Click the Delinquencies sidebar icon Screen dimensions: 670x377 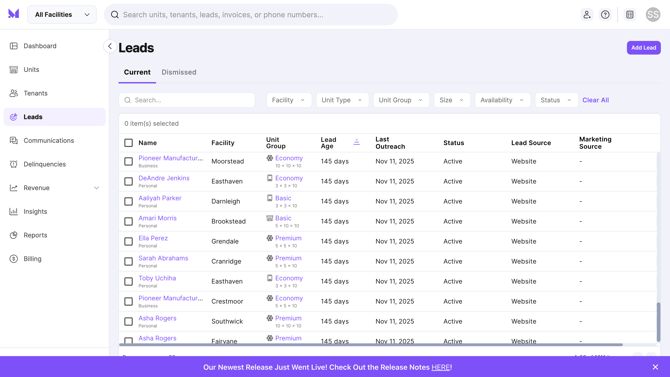pyautogui.click(x=14, y=164)
